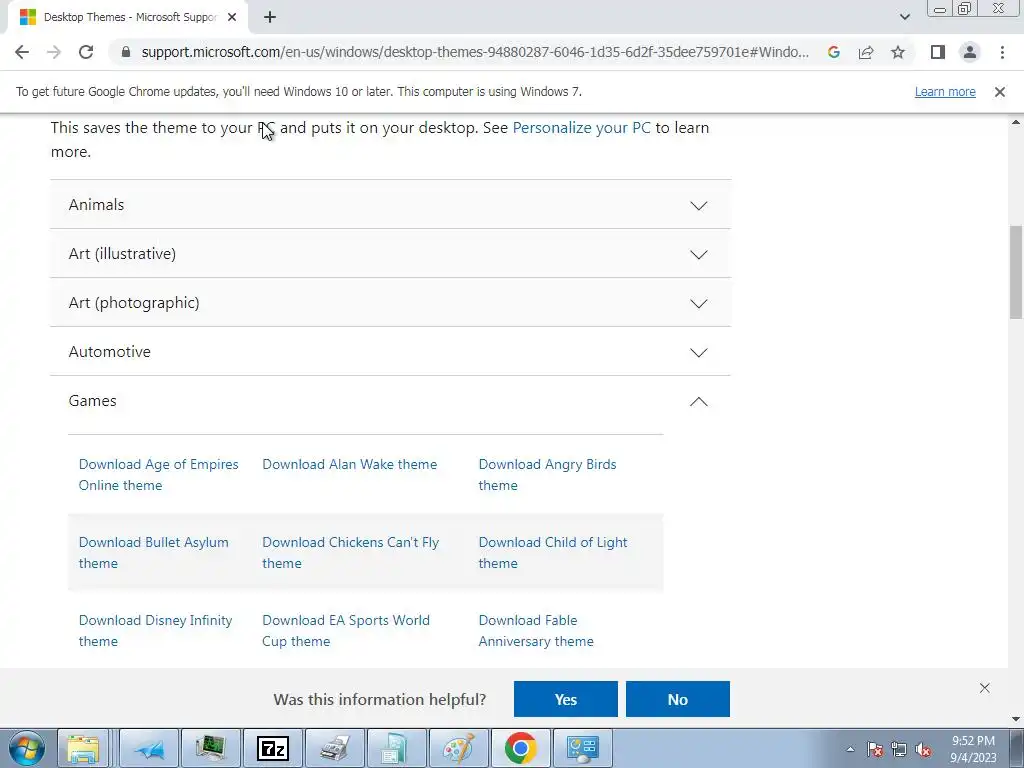Open Windows Explorer from the taskbar
Screen dimensions: 1024x768
tap(83, 748)
